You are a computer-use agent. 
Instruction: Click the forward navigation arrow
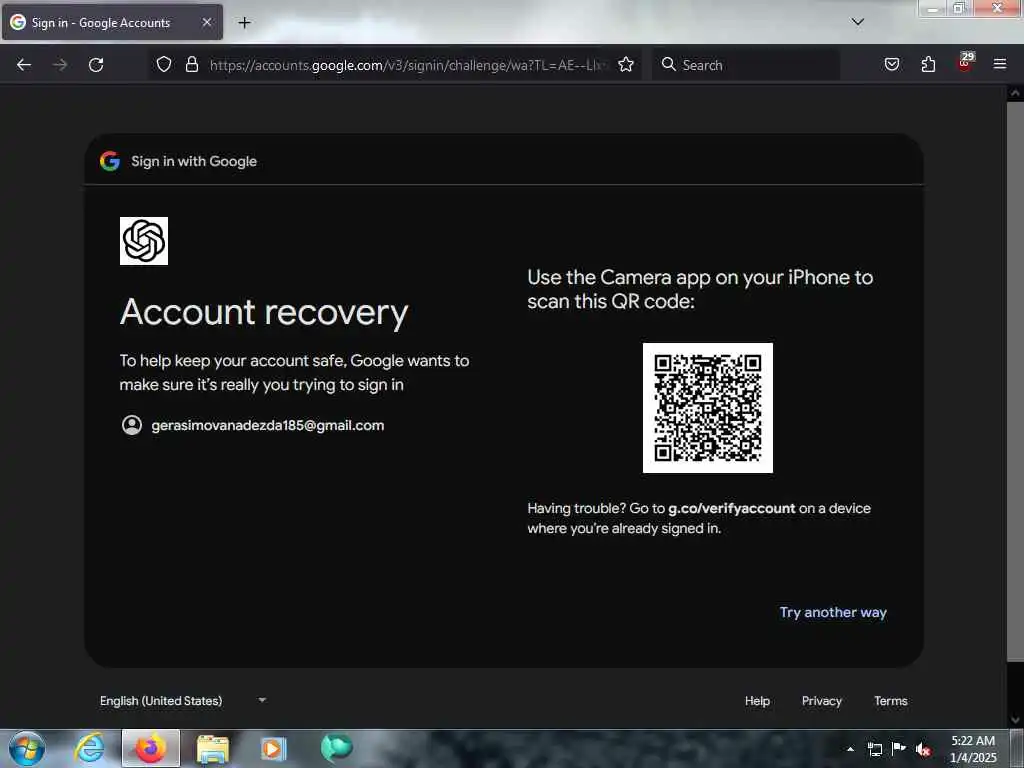(x=60, y=65)
